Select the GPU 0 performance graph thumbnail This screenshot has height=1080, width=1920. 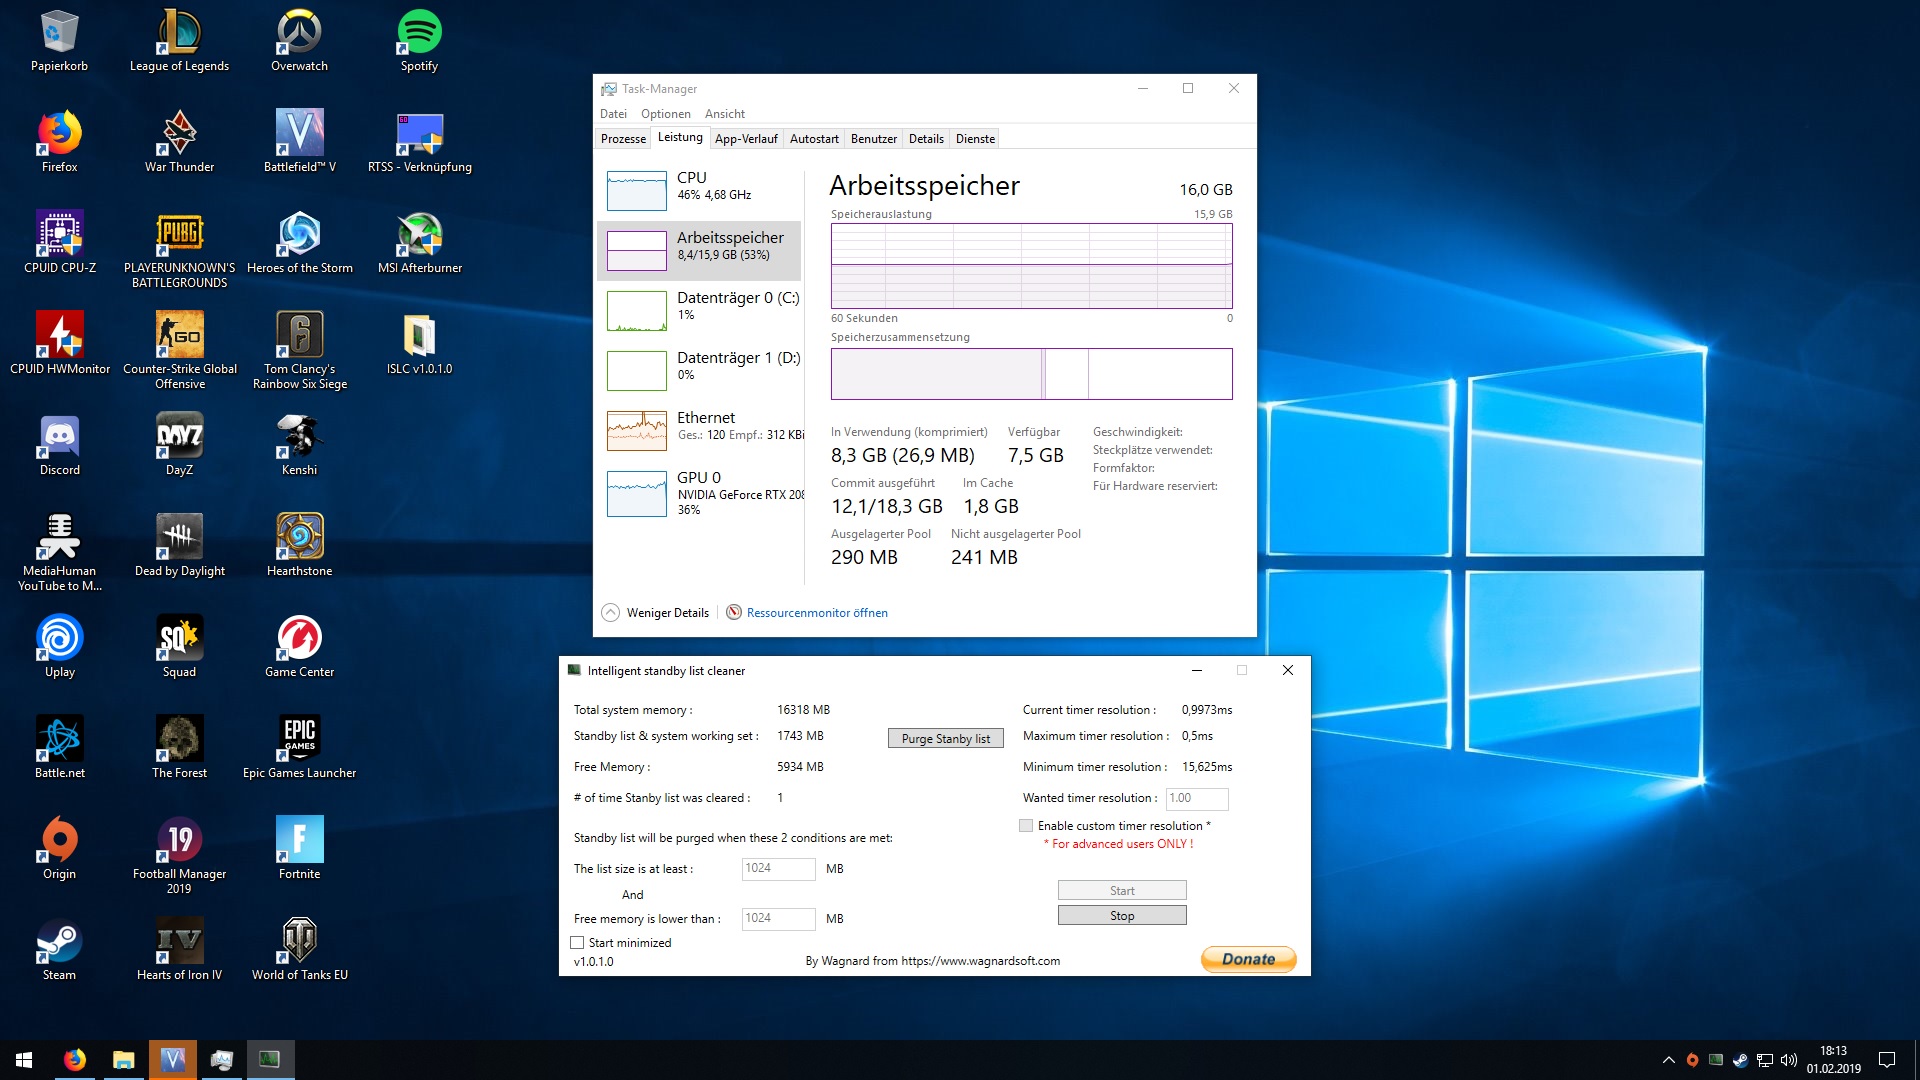point(637,493)
